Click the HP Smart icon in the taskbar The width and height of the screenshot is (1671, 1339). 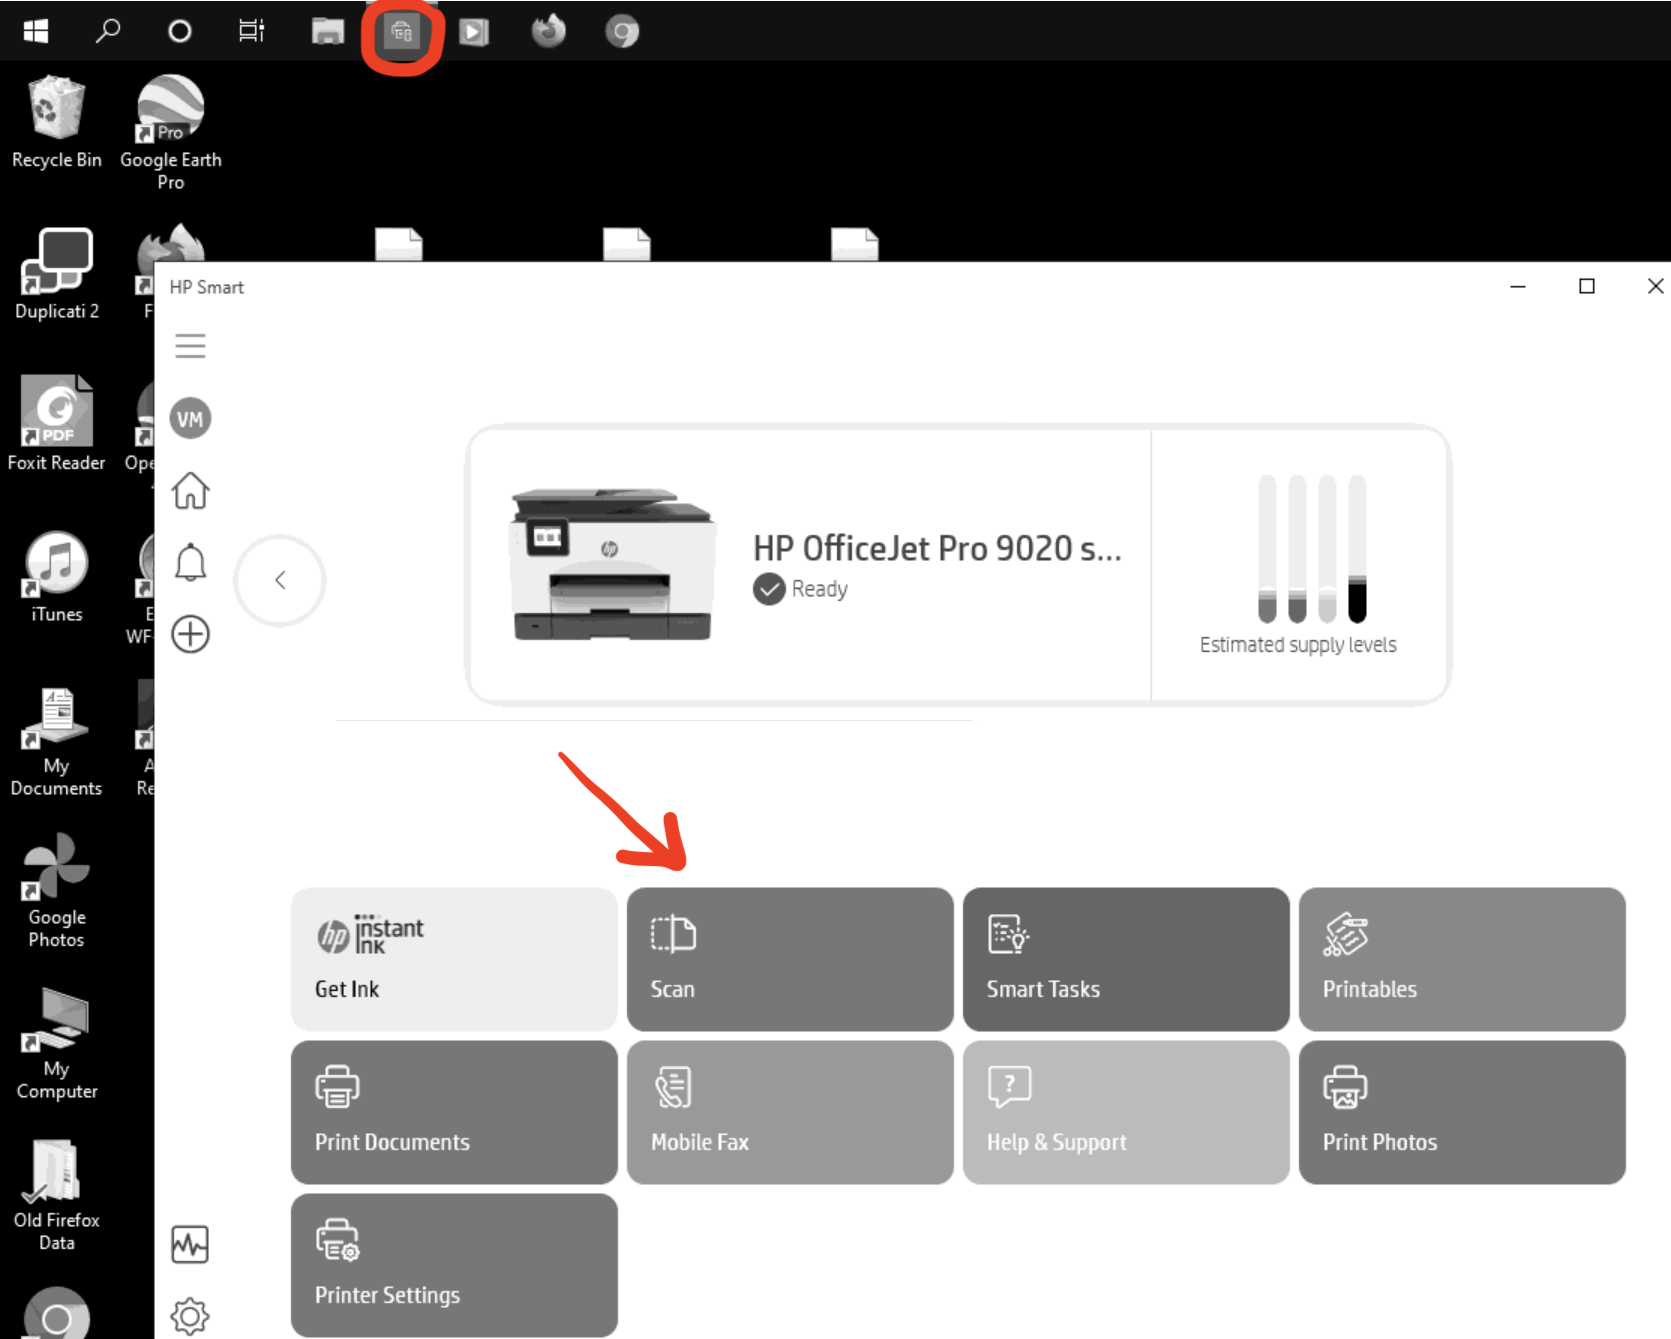click(x=402, y=32)
